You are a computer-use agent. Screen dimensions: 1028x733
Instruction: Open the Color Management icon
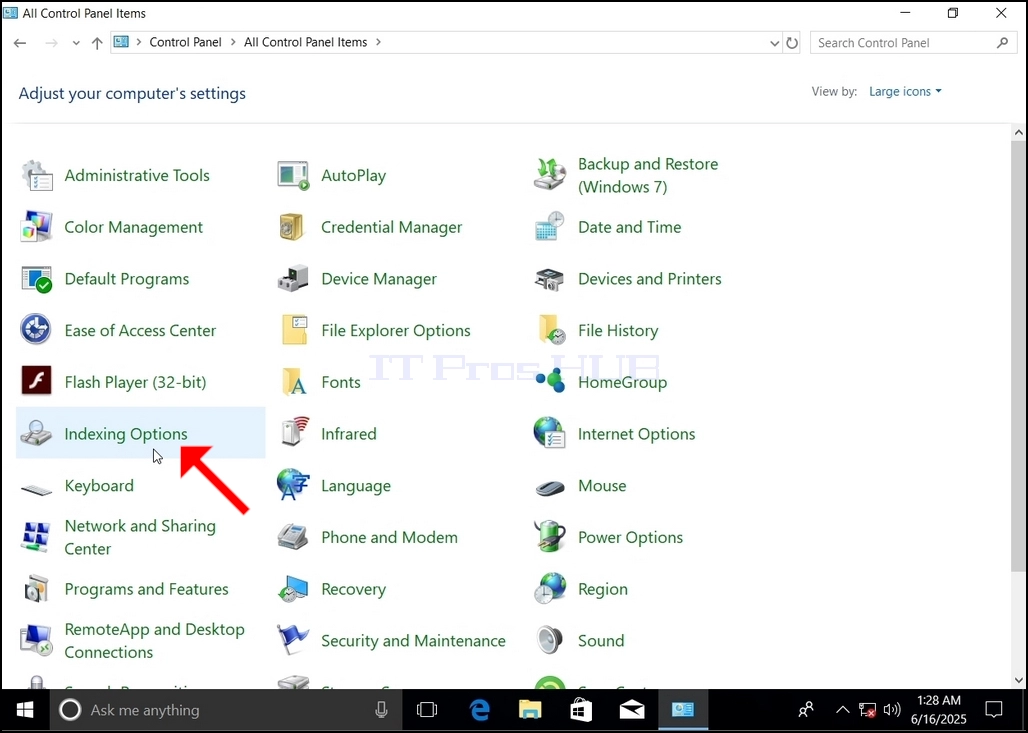(37, 227)
